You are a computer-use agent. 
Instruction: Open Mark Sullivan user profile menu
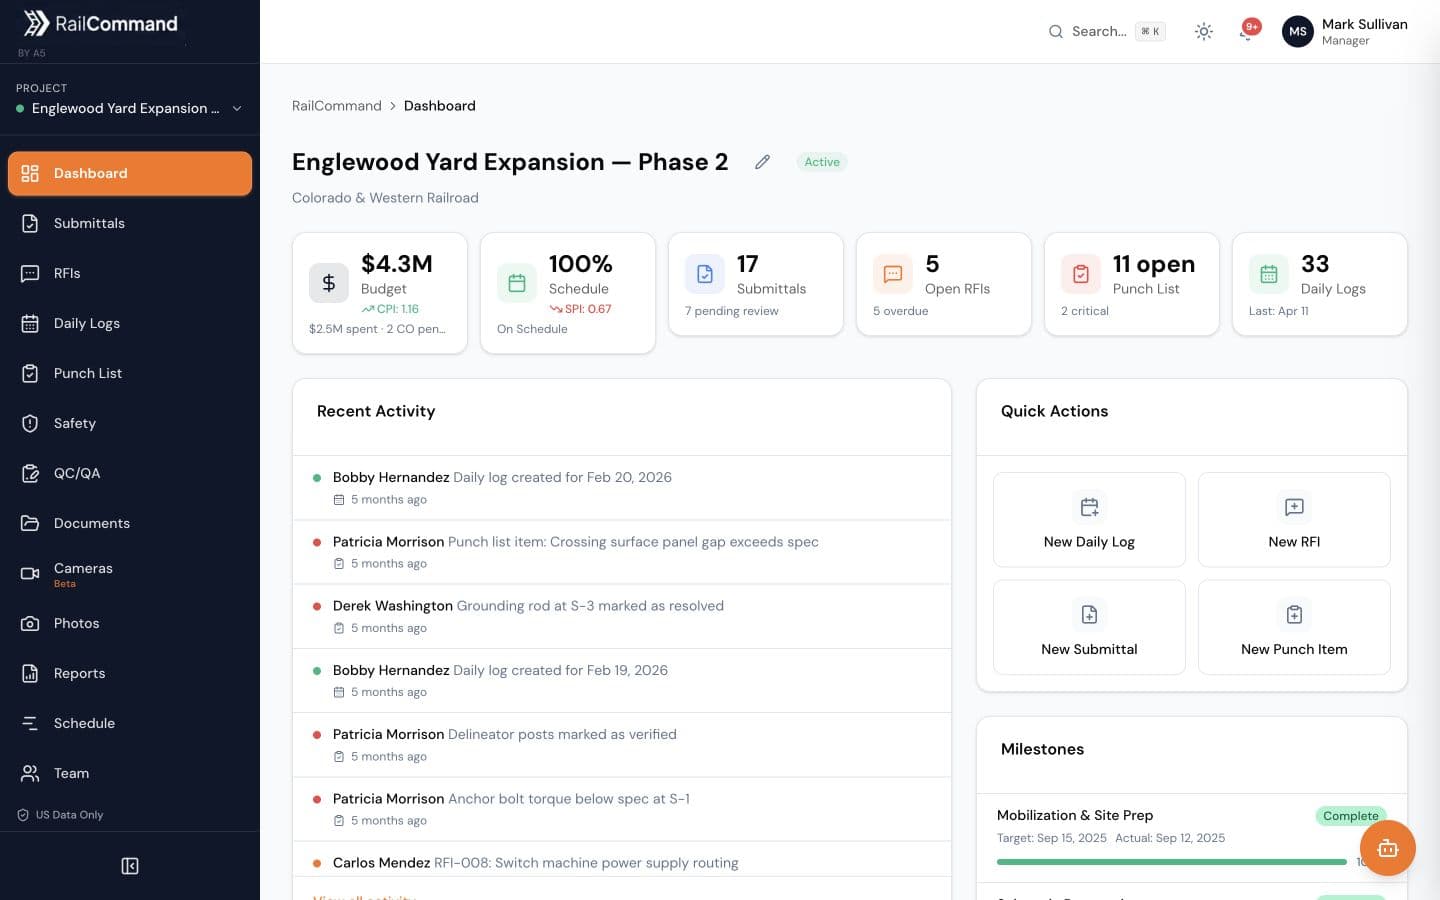[1345, 32]
